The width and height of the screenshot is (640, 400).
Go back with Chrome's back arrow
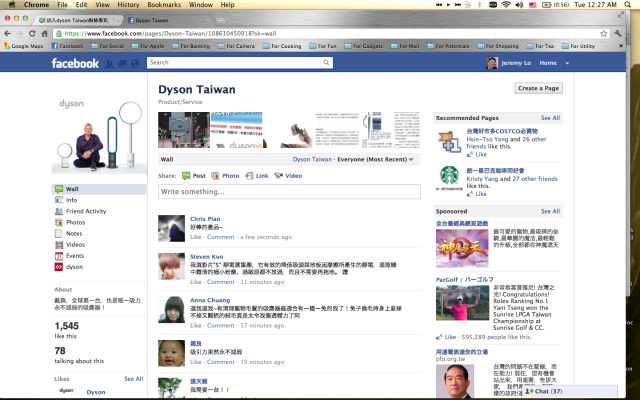point(7,33)
